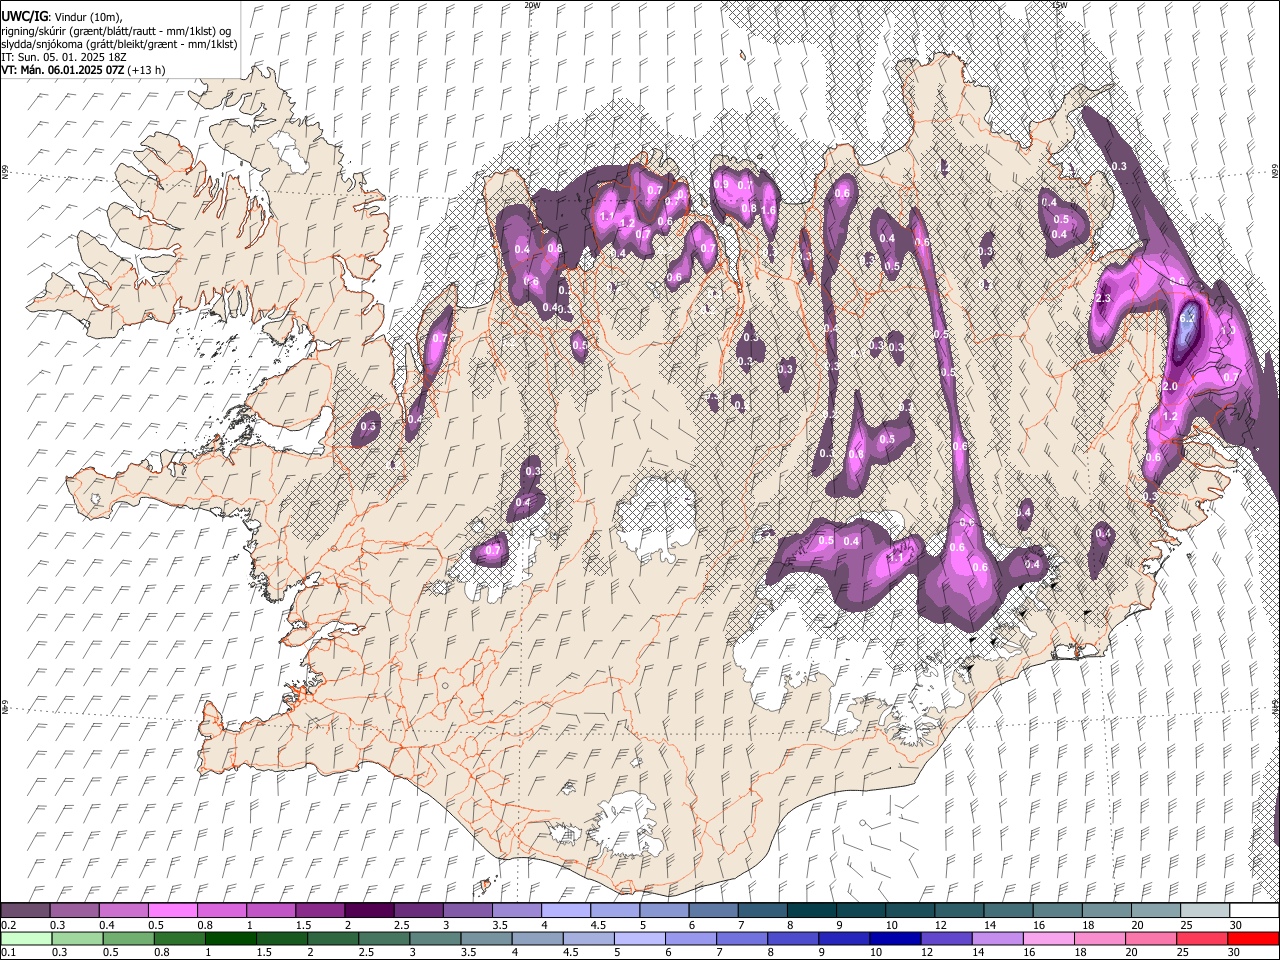Select the light purple lower swatch at 14
Viewport: 1280px width, 960px height.
[997, 939]
